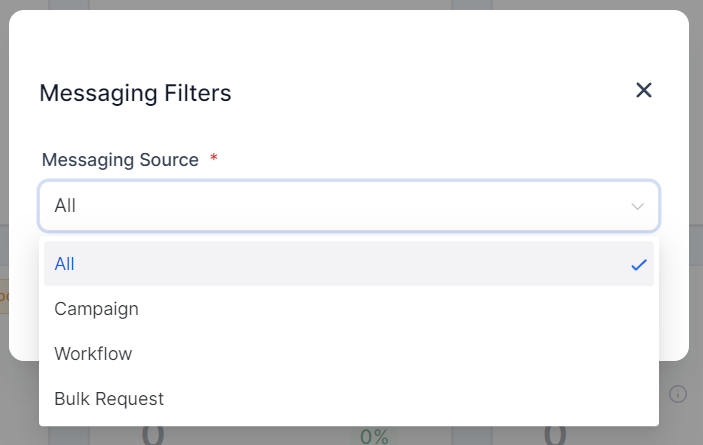The height and width of the screenshot is (445, 703).
Task: Click the 0% value under the dropdown
Action: 374,436
